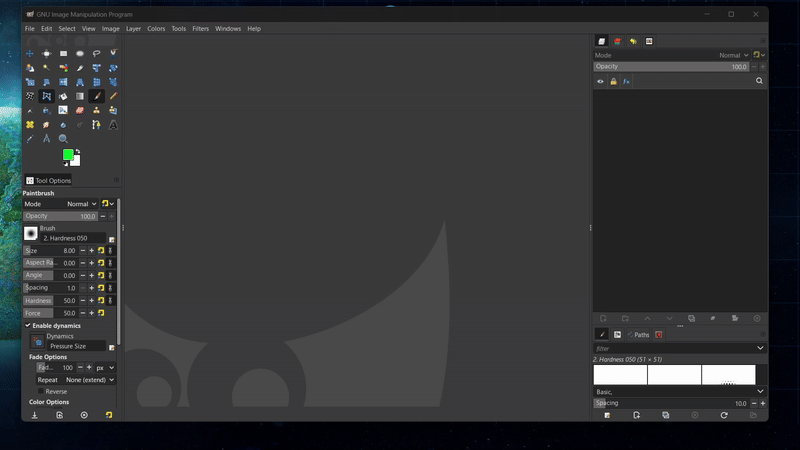Open Paintbrush Mode Normal dropdown
800x450 pixels.
(x=61, y=204)
